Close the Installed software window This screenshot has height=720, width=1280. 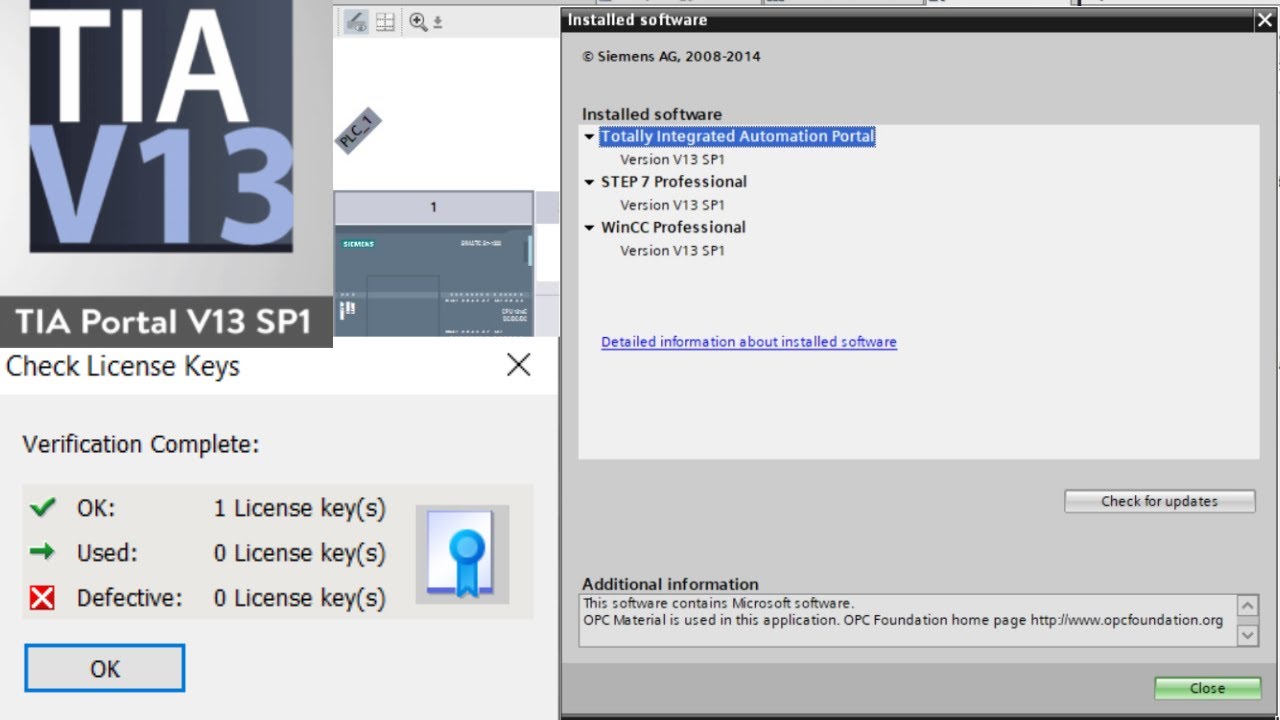pyautogui.click(x=1264, y=20)
